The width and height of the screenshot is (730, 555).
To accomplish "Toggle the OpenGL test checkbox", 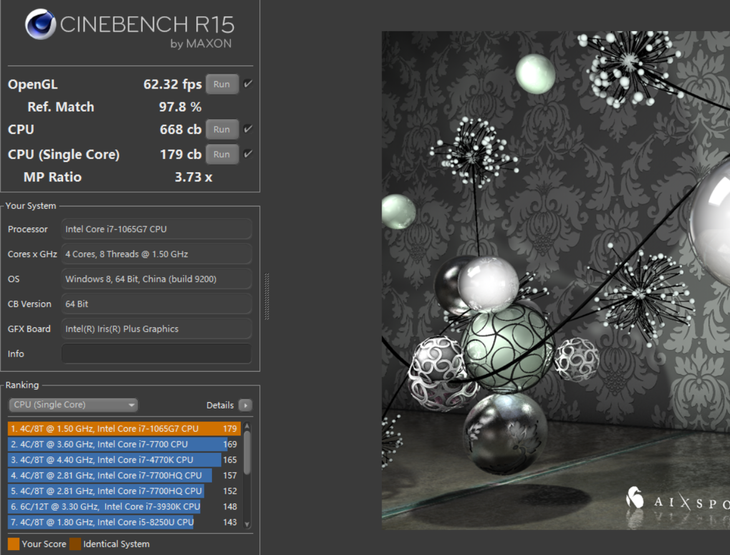I will point(248,84).
